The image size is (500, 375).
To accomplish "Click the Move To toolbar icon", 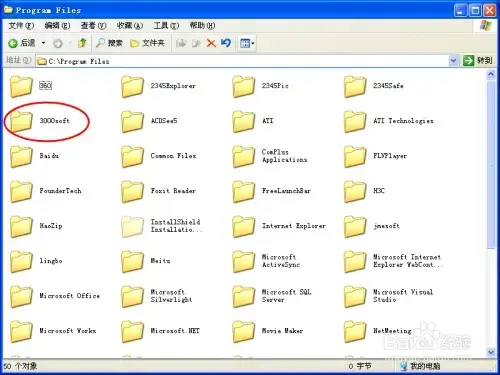I will pos(181,43).
